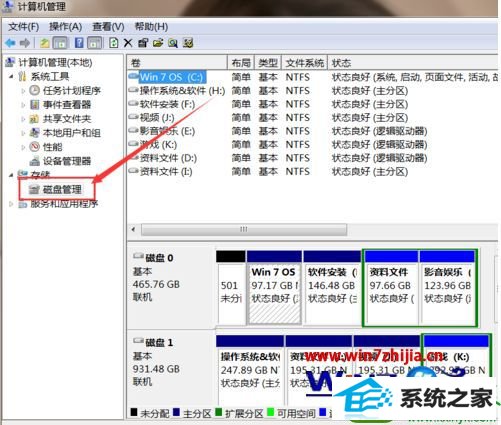This screenshot has width=501, height=425.
Task: Open the 查看(V) menu
Action: 108,27
